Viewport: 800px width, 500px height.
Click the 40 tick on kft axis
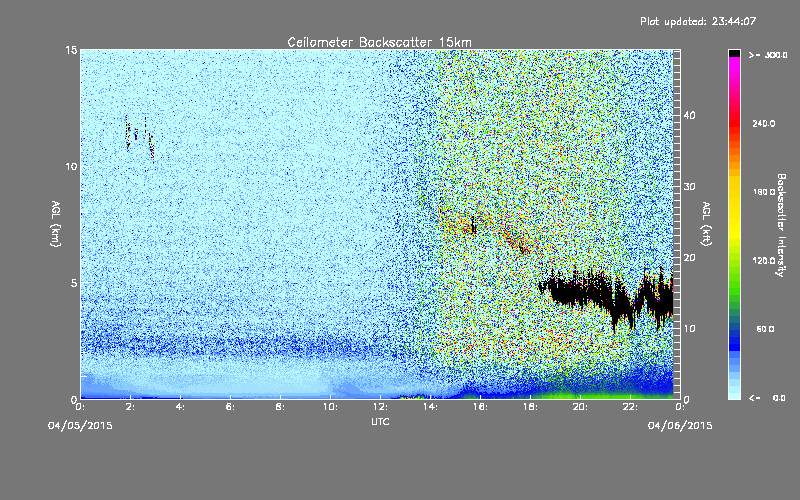[689, 115]
